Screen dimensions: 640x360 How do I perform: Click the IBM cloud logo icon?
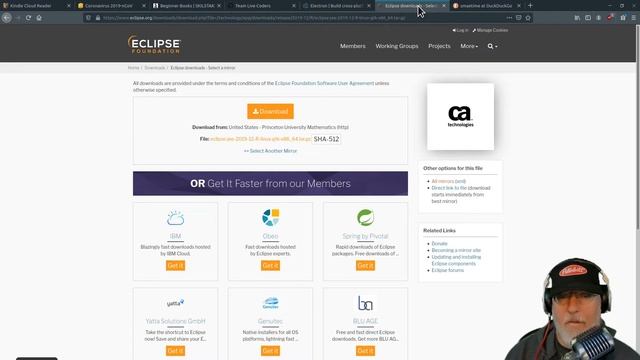176,218
